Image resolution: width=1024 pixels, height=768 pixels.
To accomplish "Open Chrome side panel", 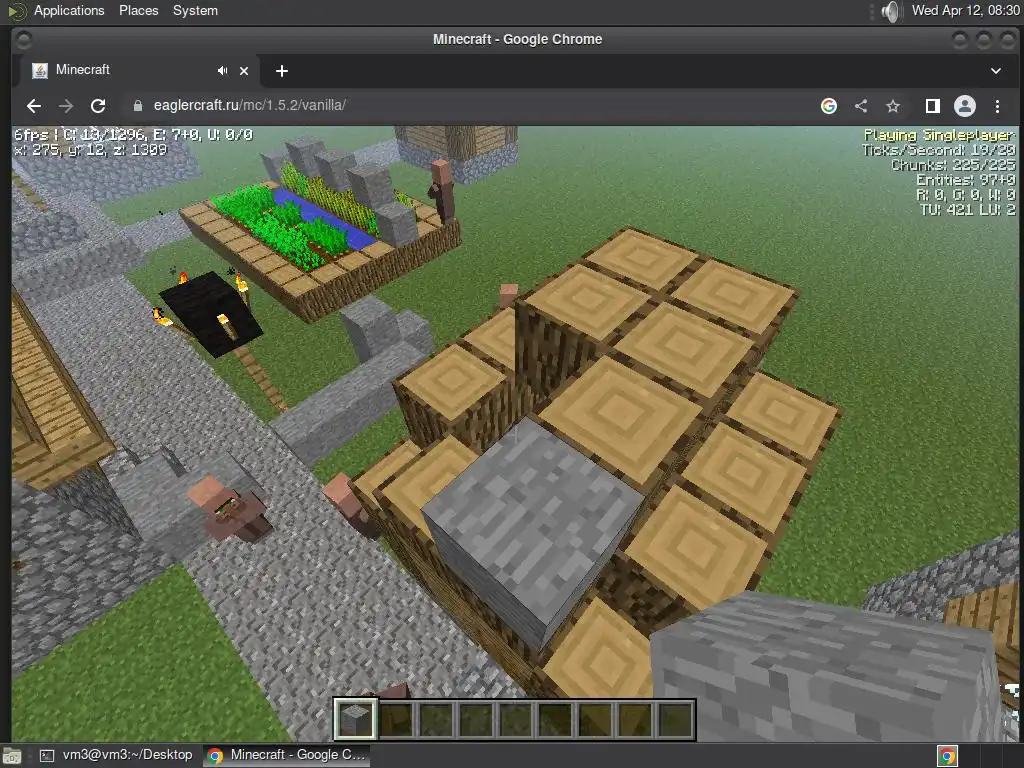I will (x=933, y=106).
